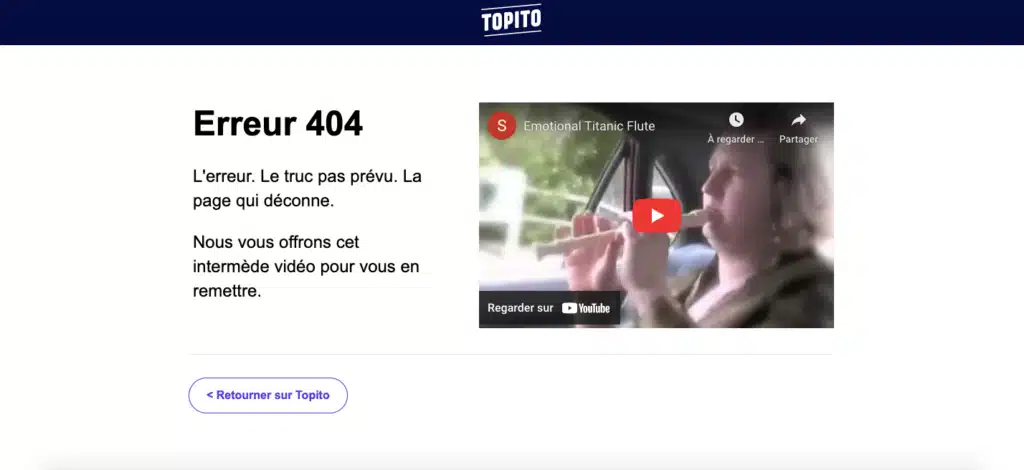
Task: Click the less-than chevron in return button
Action: 210,395
